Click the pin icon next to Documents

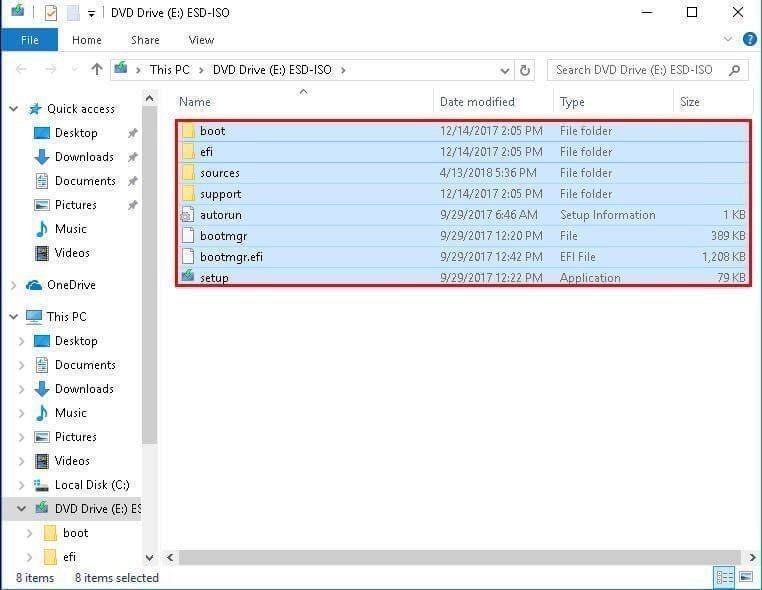pyautogui.click(x=132, y=181)
